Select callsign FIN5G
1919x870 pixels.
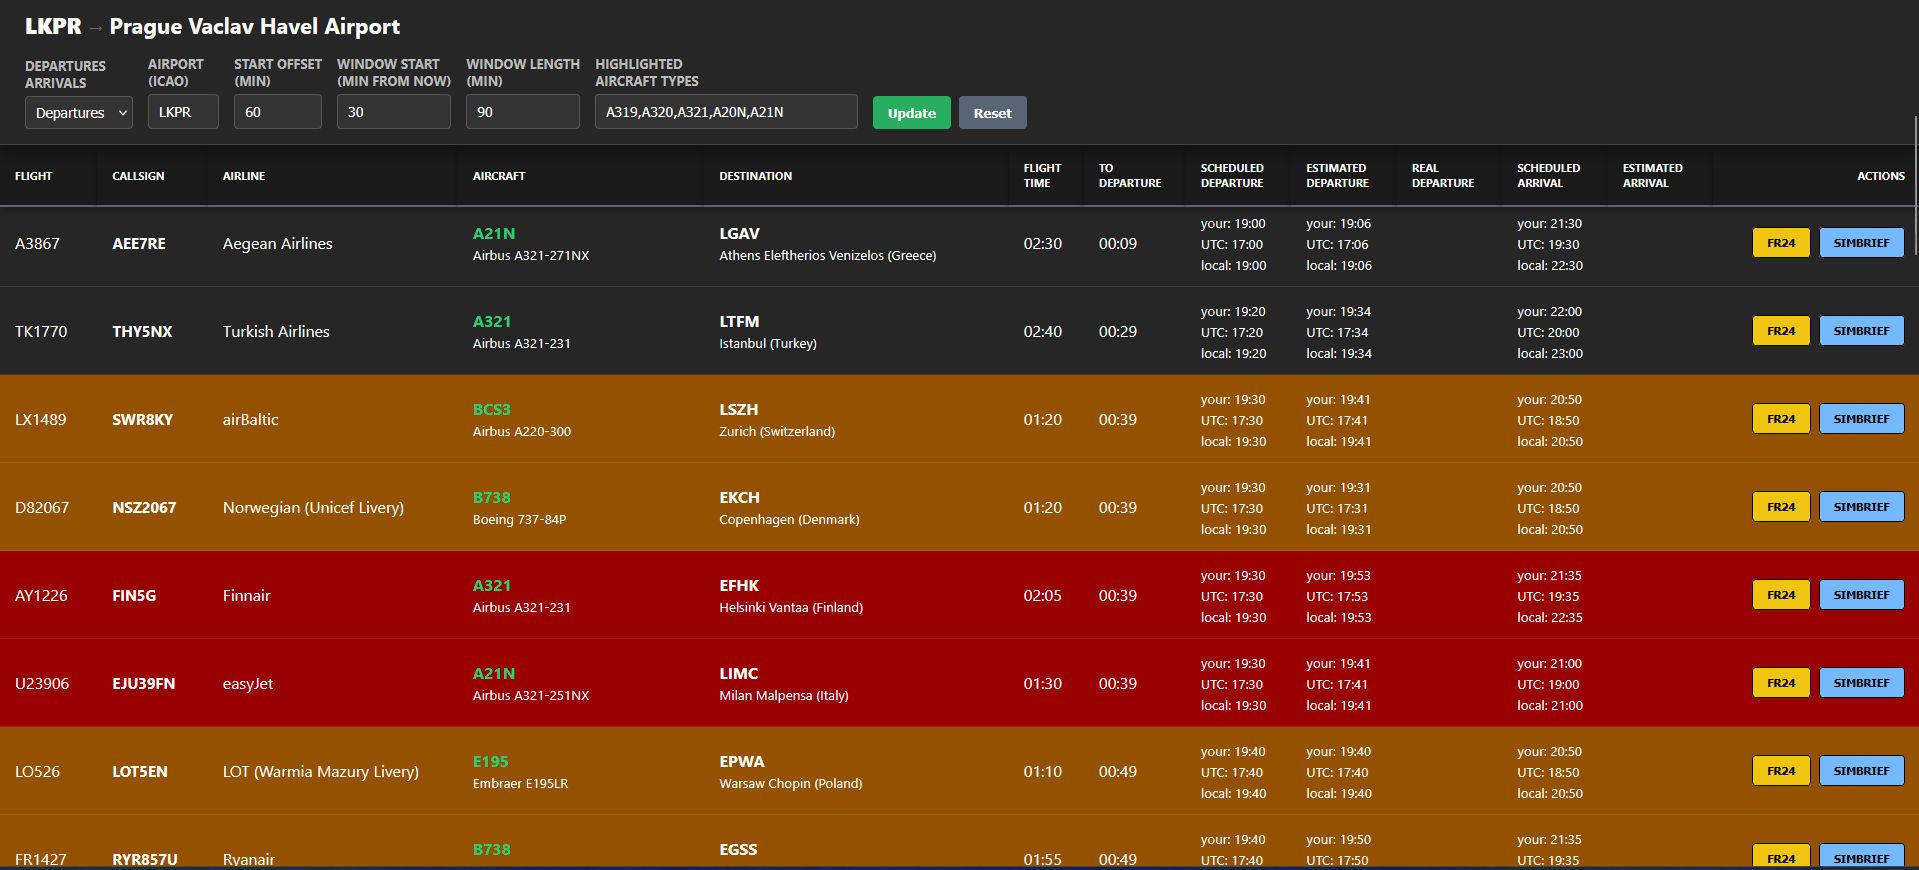(x=134, y=595)
